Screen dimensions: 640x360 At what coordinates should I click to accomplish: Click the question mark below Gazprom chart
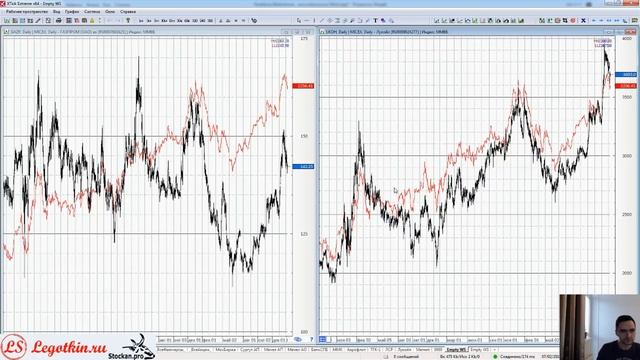311,340
